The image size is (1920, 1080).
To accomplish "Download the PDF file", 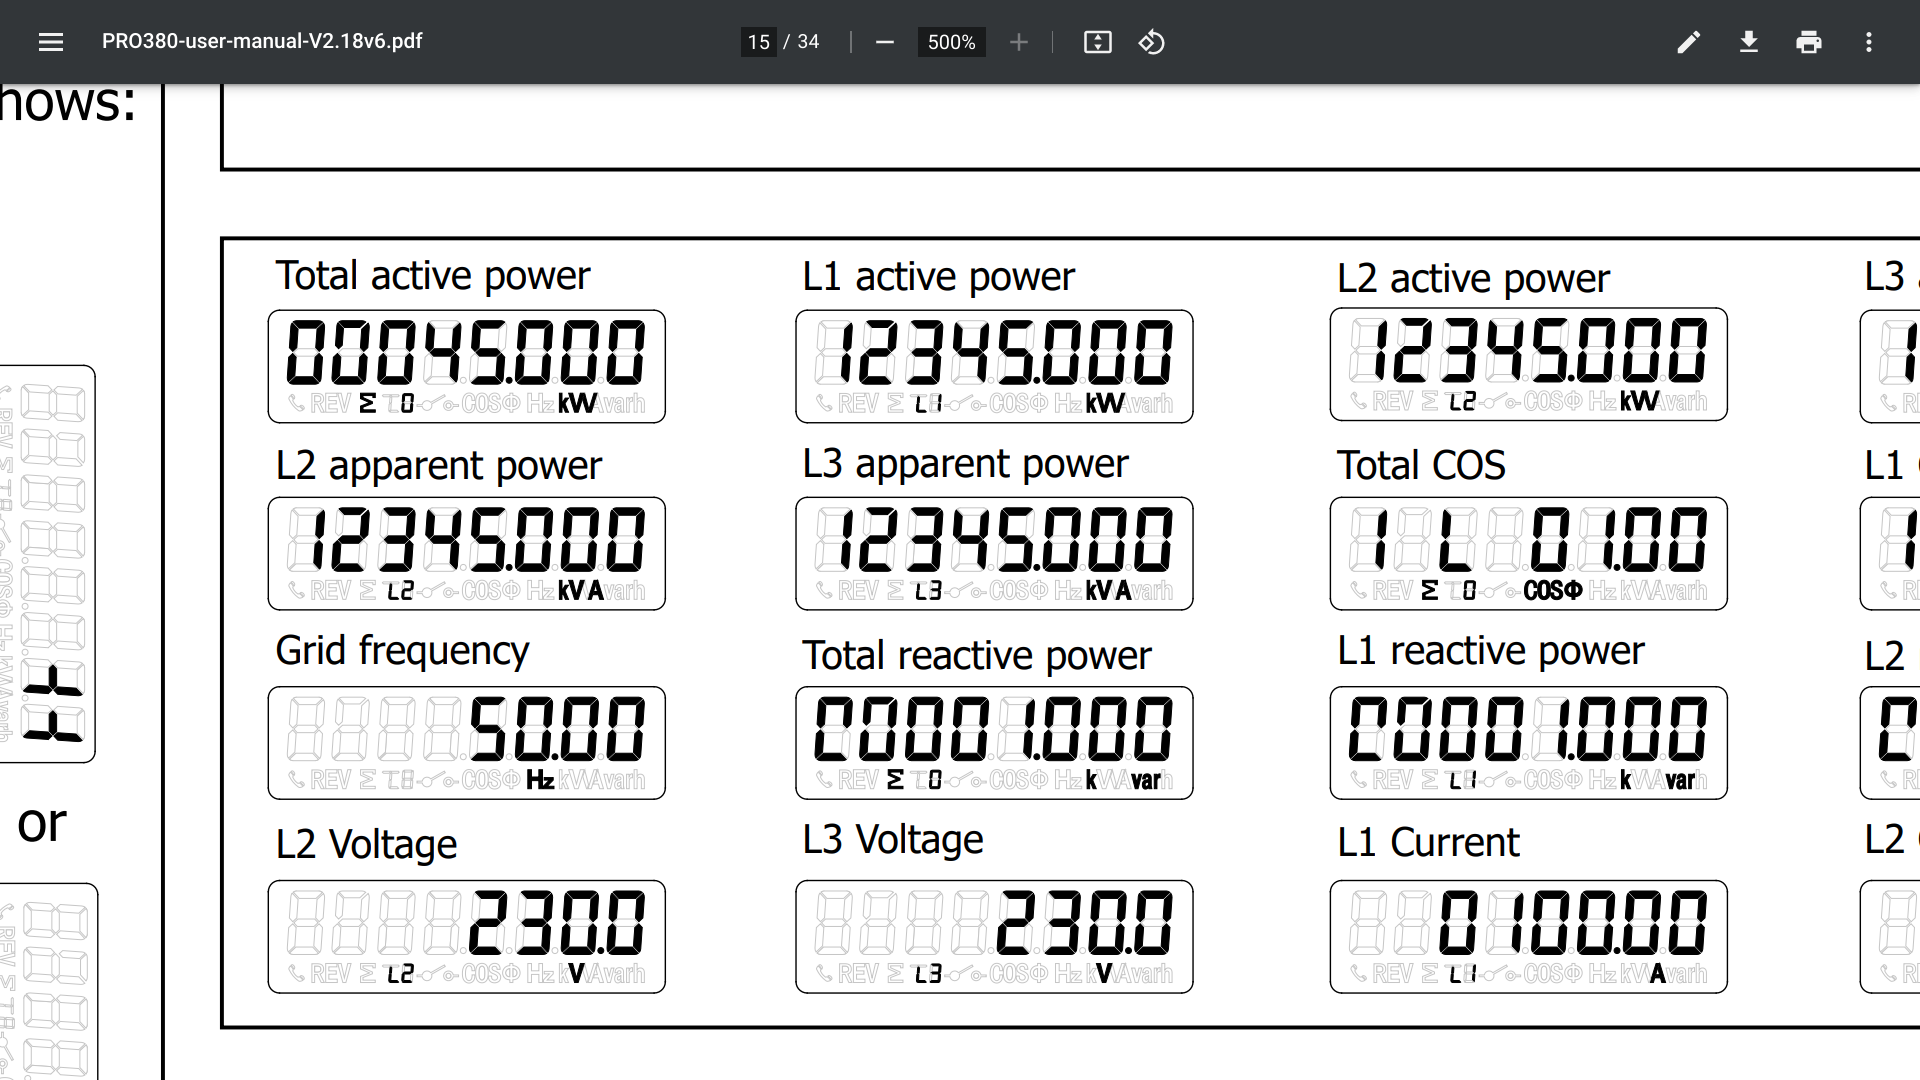I will coord(1748,42).
